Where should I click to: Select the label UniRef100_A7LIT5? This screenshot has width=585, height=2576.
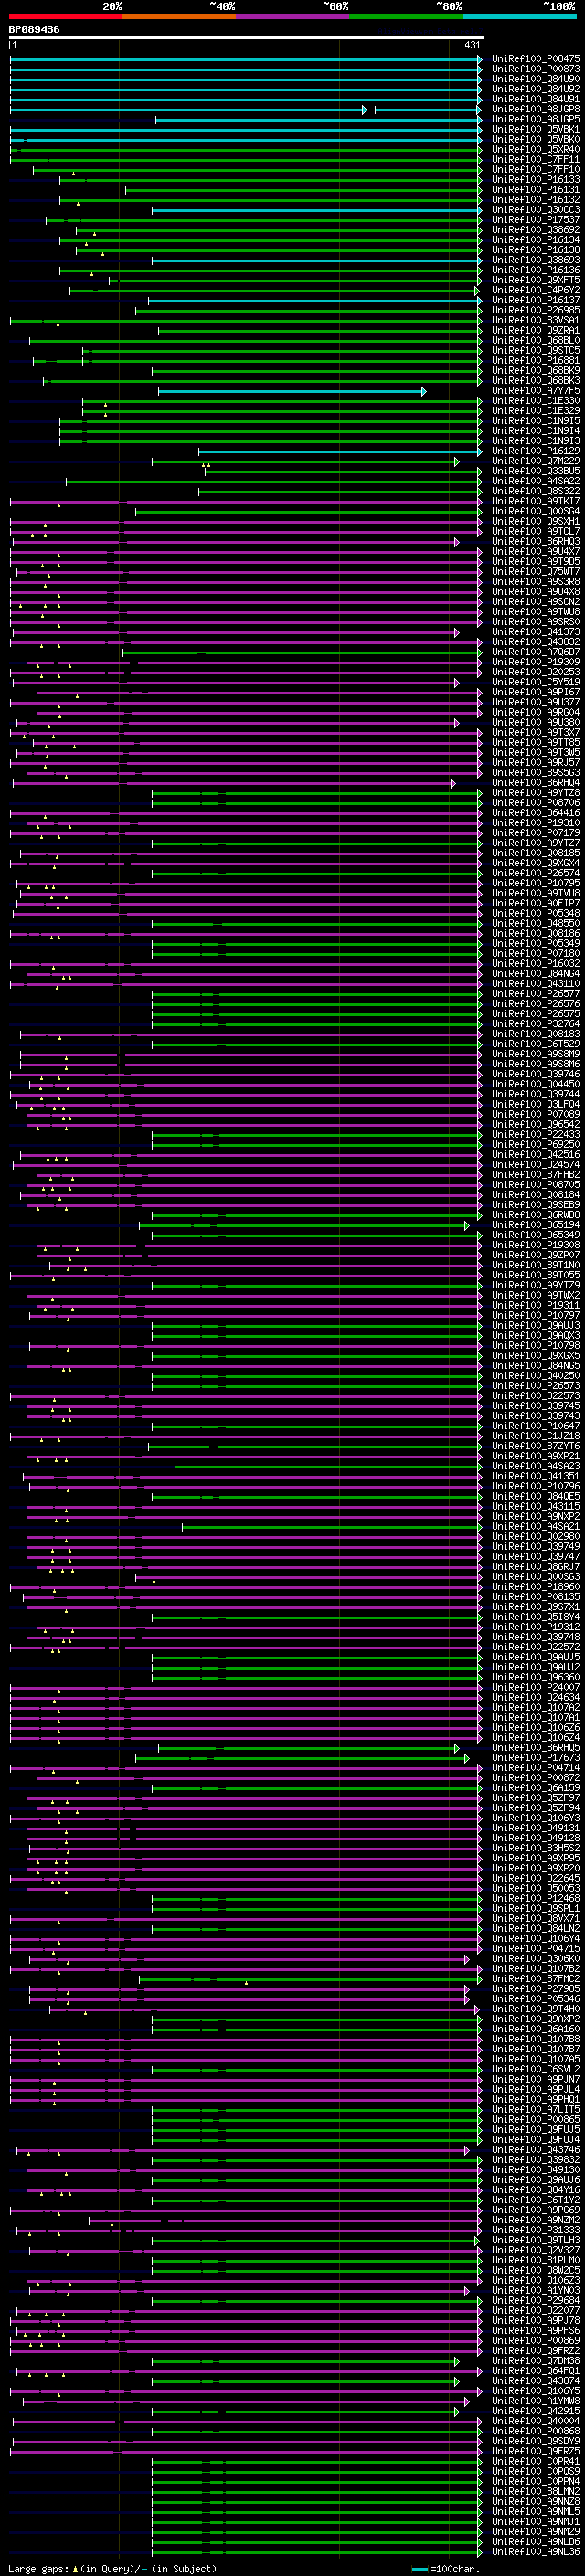536,2109
